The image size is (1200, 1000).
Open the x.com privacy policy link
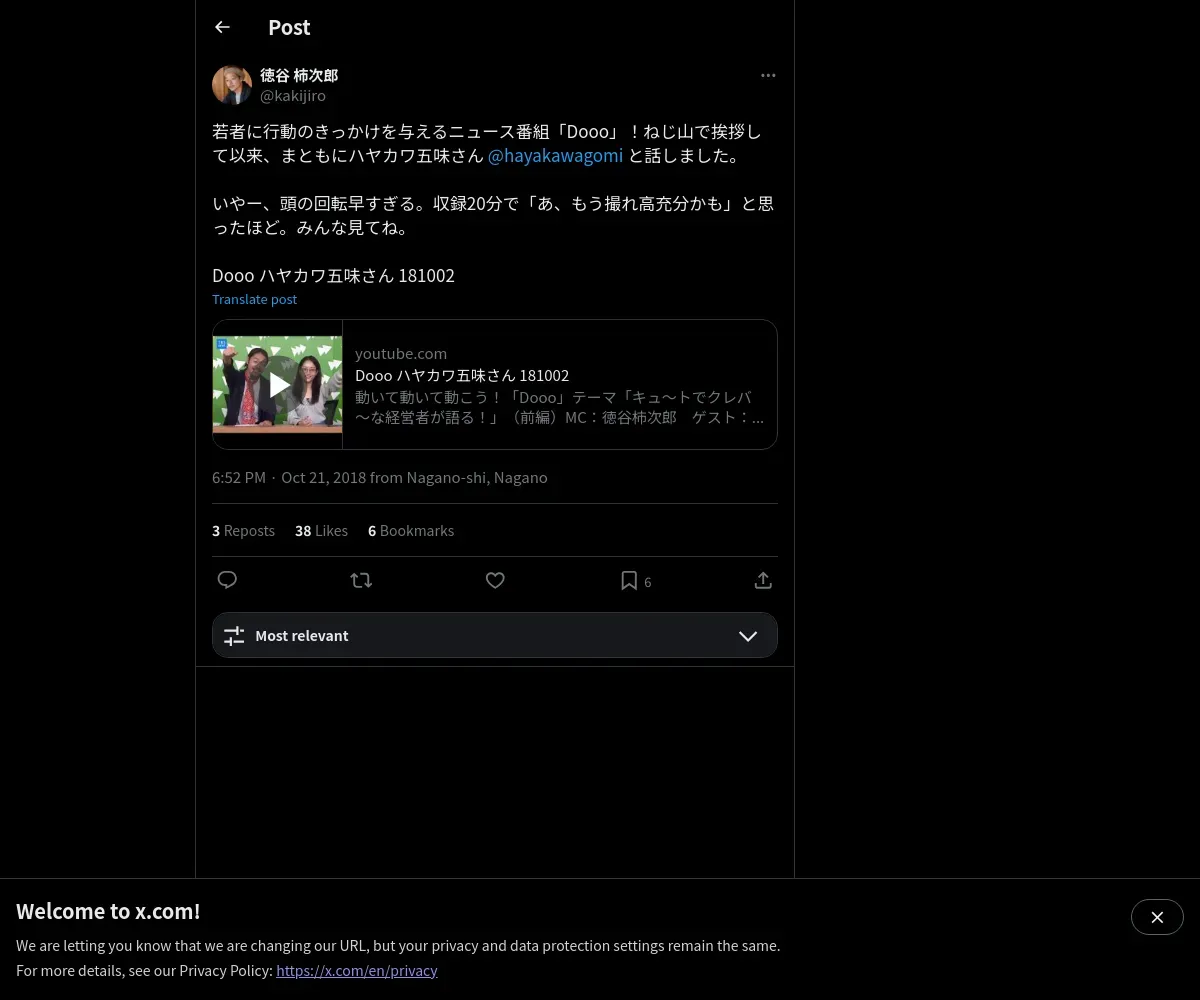tap(357, 970)
